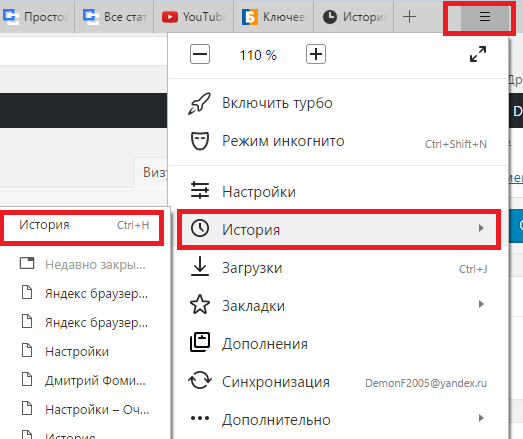Open a new tab with the plus button

click(409, 16)
